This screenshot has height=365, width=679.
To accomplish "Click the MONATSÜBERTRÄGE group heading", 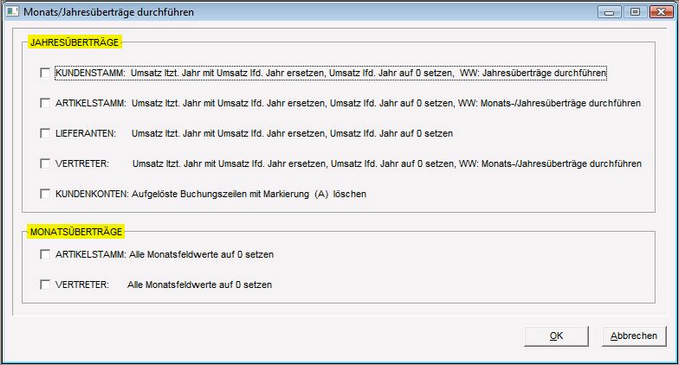I will pyautogui.click(x=76, y=232).
